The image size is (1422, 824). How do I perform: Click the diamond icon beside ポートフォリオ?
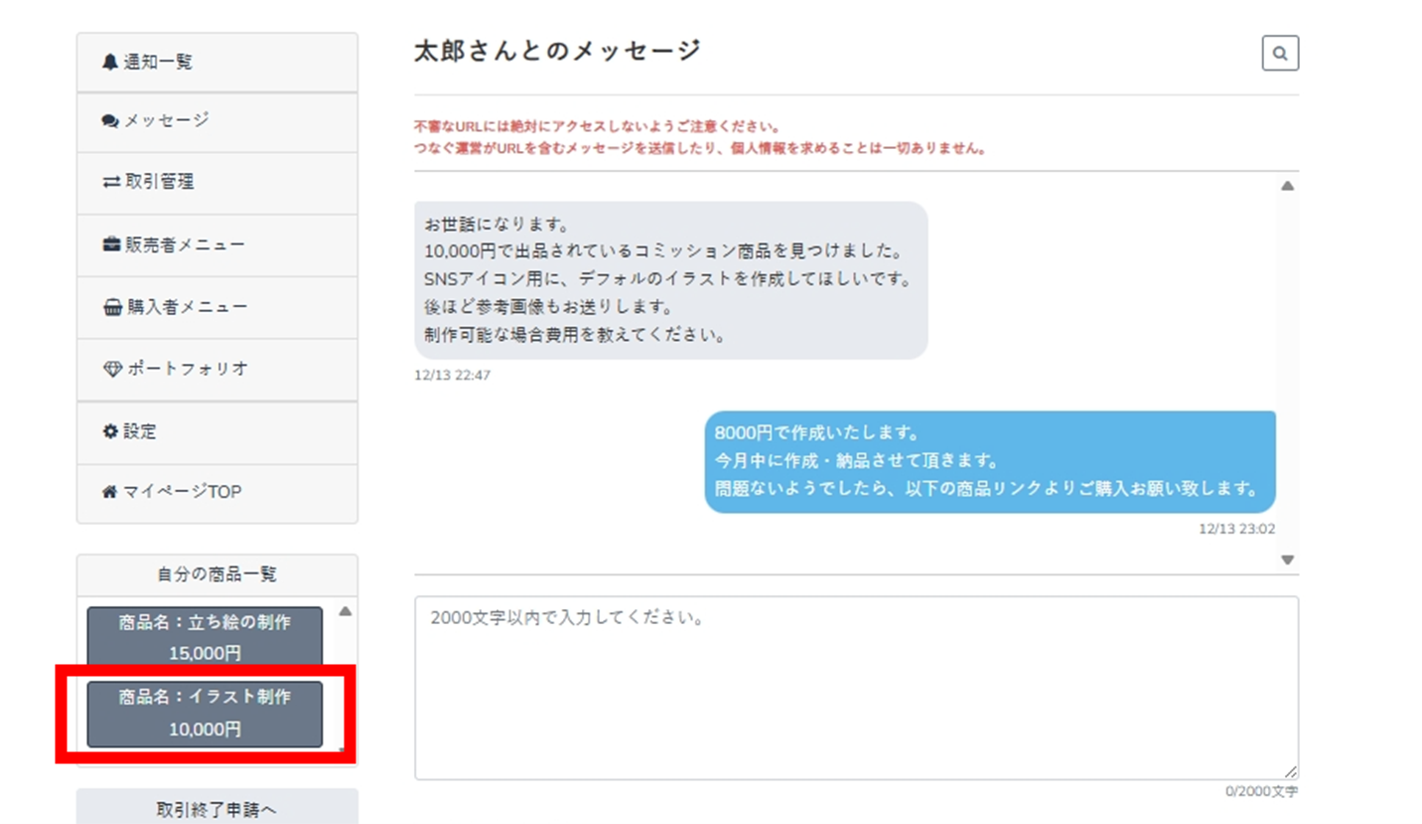[x=113, y=369]
